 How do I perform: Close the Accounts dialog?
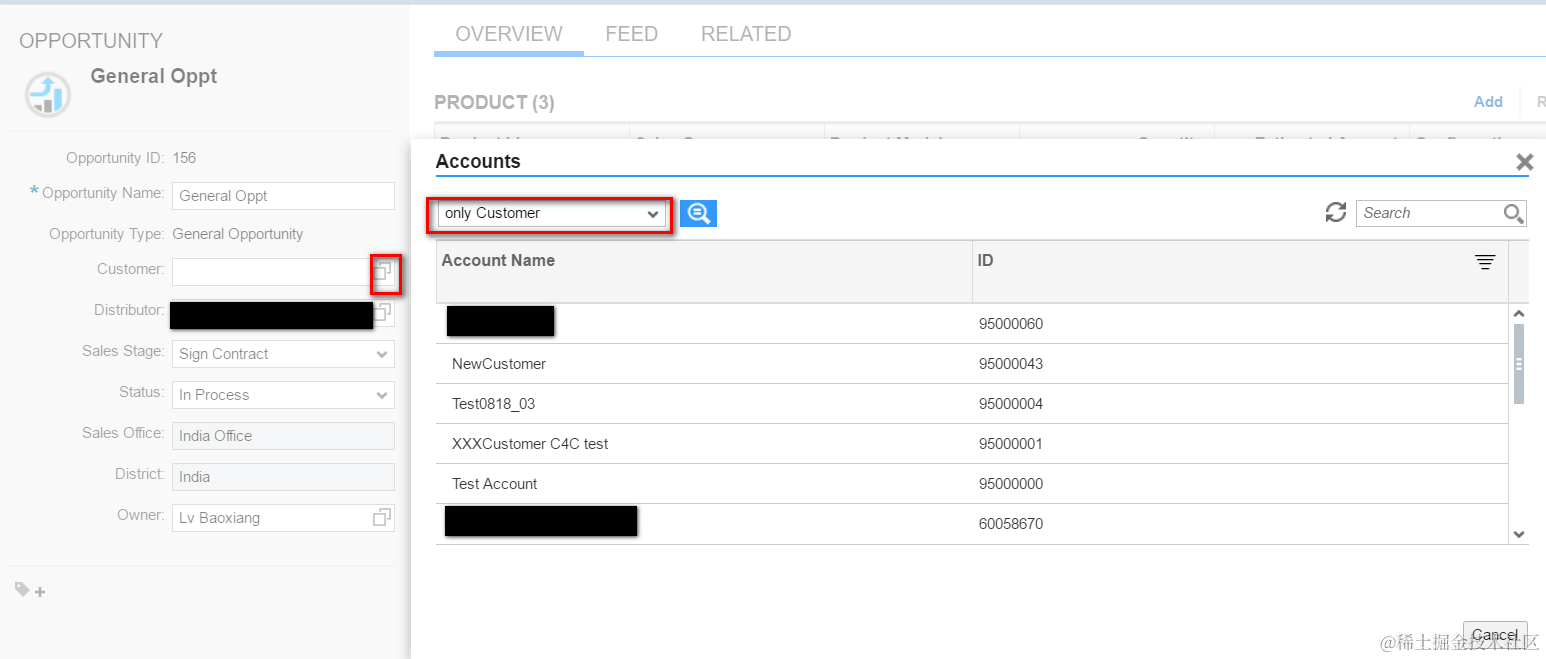pos(1524,162)
